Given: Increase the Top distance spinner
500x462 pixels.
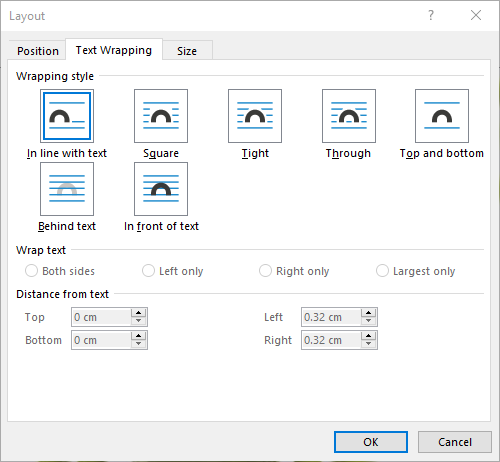Looking at the screenshot, I should click(138, 313).
